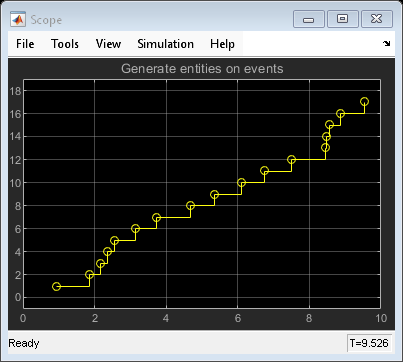This screenshot has height=362, width=403.
Task: Select the data marker at value 10
Action: [241, 183]
